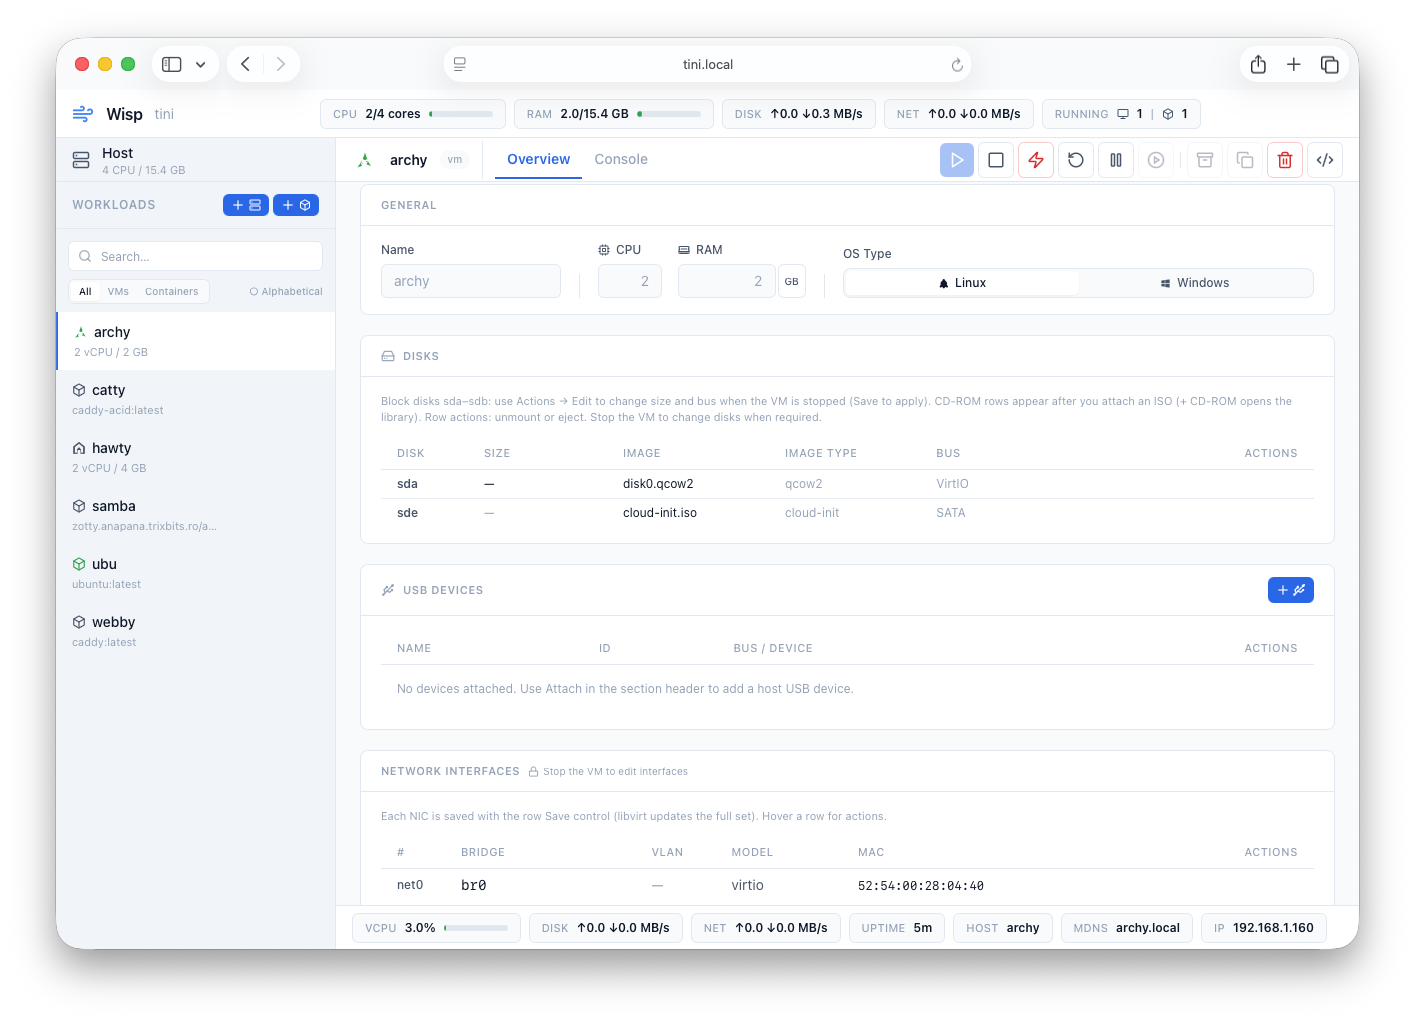The width and height of the screenshot is (1415, 1023).
Task: Click top NET 0.0 MB/s stat
Action: coord(959,114)
